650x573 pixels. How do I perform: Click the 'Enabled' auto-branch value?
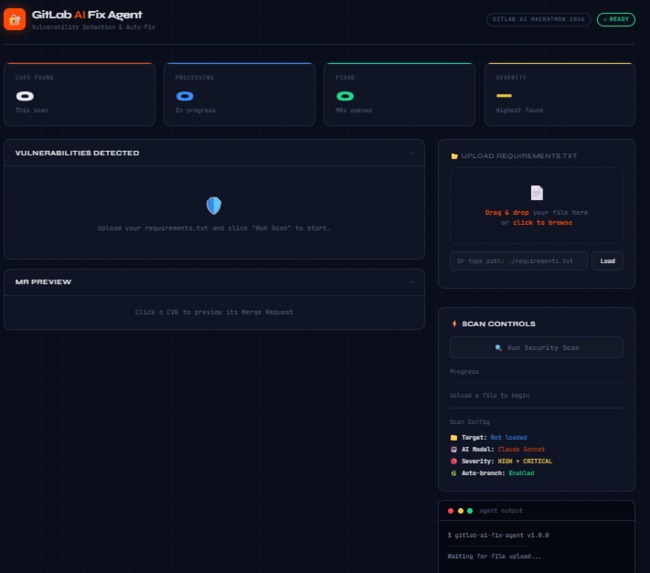(521, 473)
